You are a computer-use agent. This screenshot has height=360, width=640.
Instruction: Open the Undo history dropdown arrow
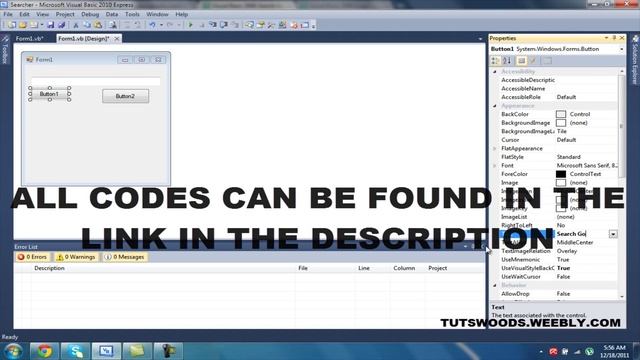click(x=161, y=25)
